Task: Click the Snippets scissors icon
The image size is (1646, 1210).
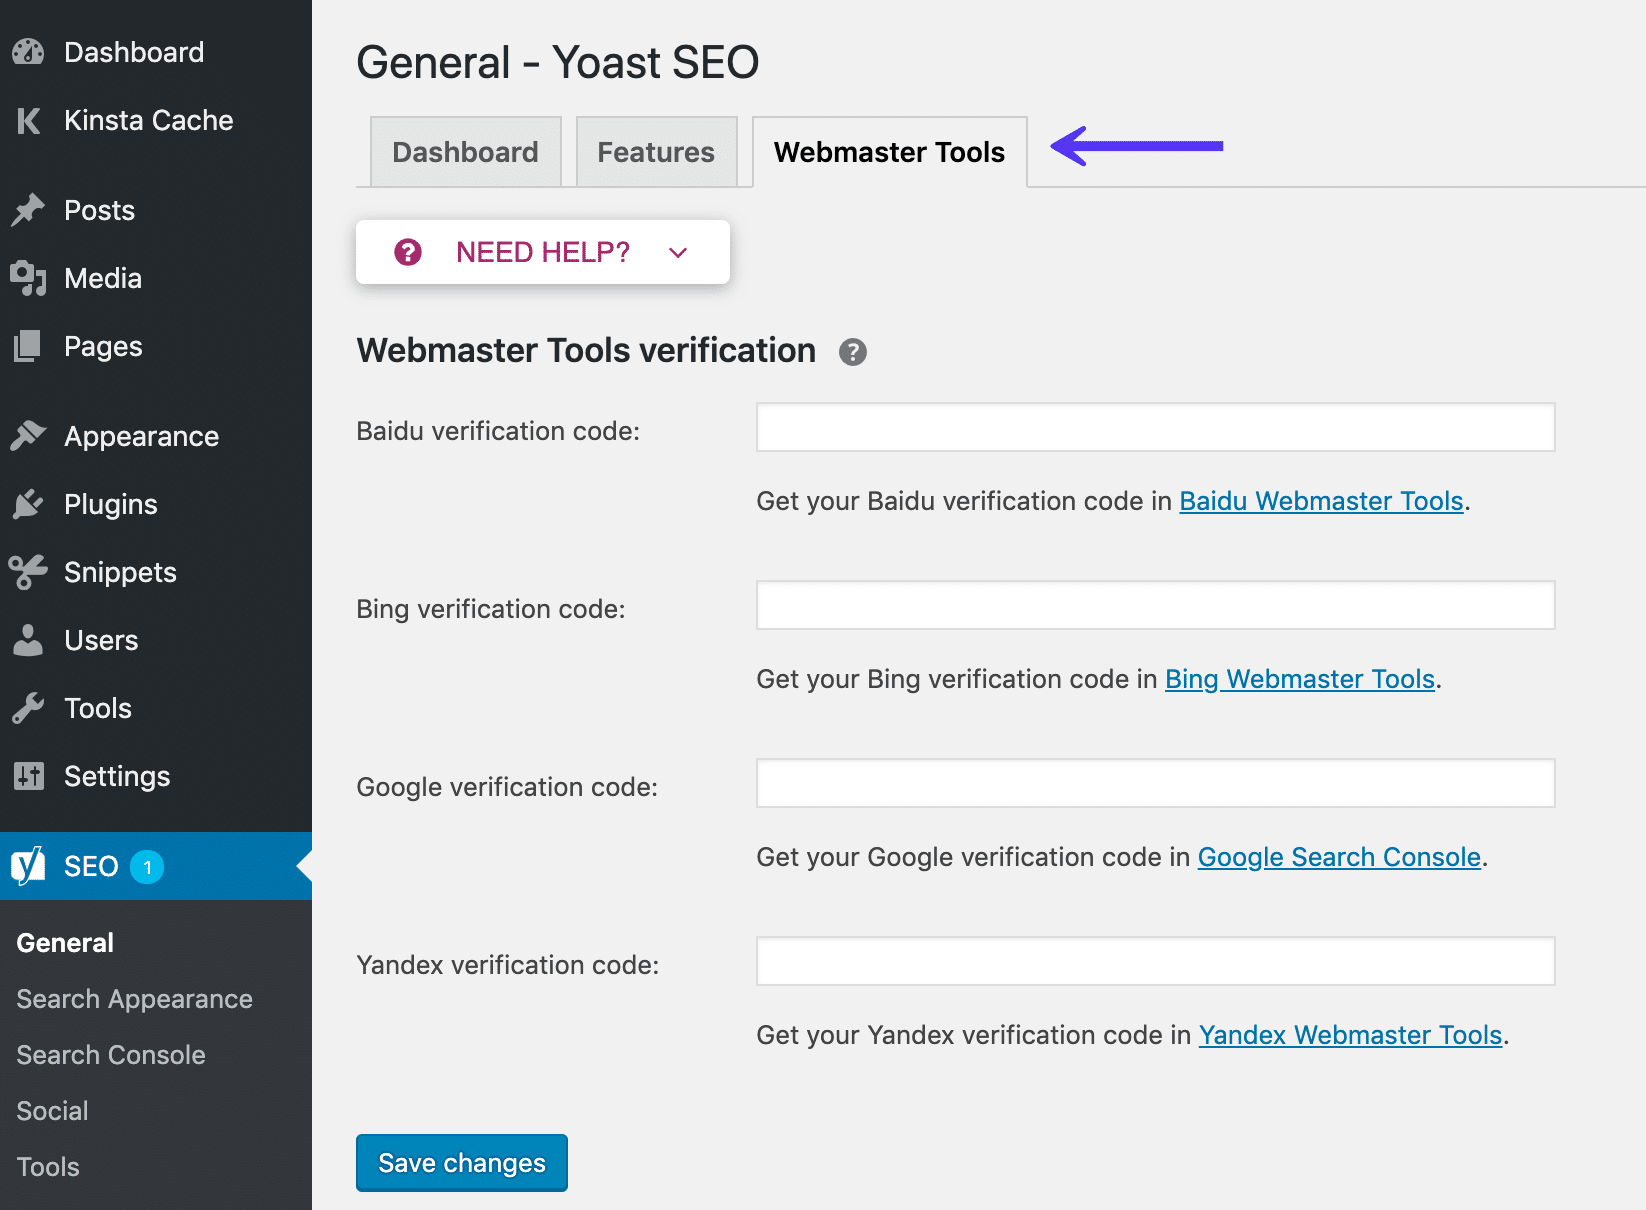Action: [30, 572]
